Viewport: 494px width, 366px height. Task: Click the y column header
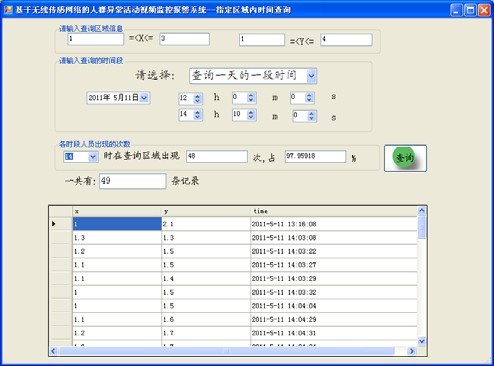coord(206,211)
